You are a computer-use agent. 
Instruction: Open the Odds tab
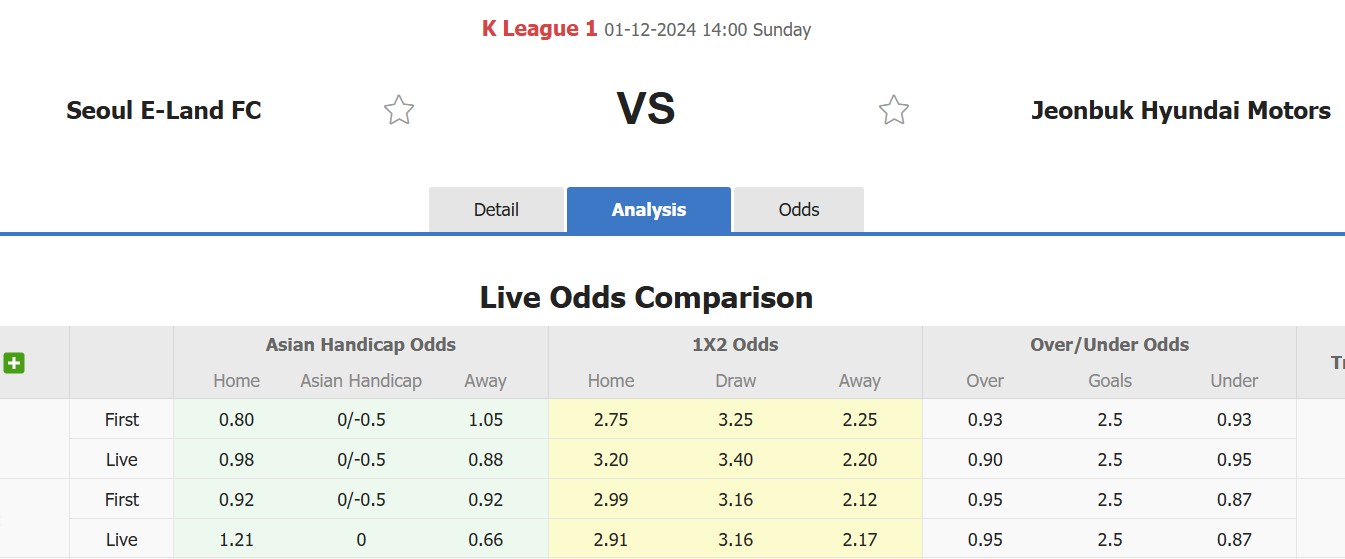(799, 210)
